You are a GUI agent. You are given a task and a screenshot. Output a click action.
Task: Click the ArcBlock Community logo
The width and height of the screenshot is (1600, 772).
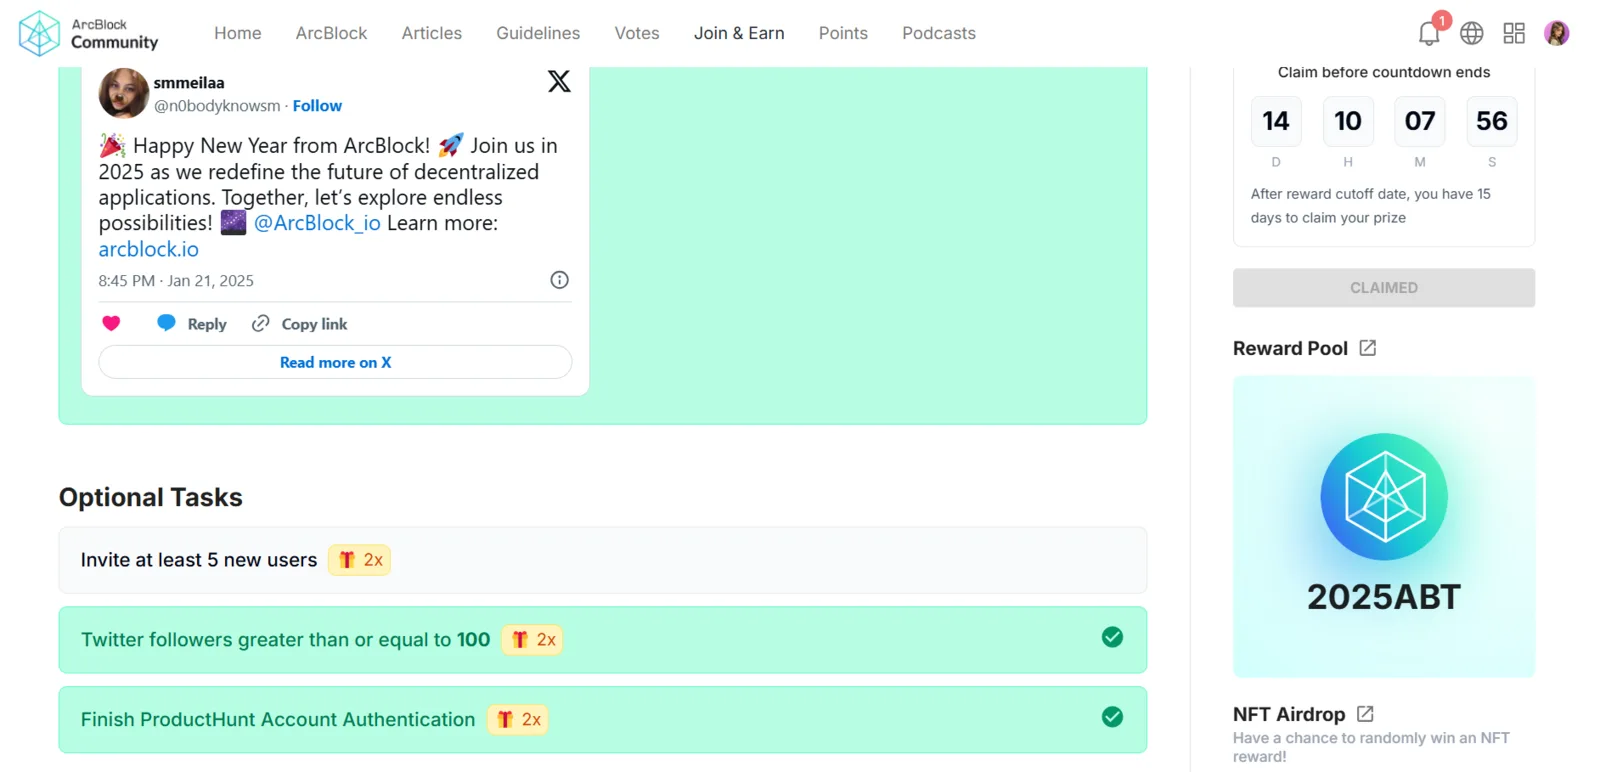click(x=88, y=33)
